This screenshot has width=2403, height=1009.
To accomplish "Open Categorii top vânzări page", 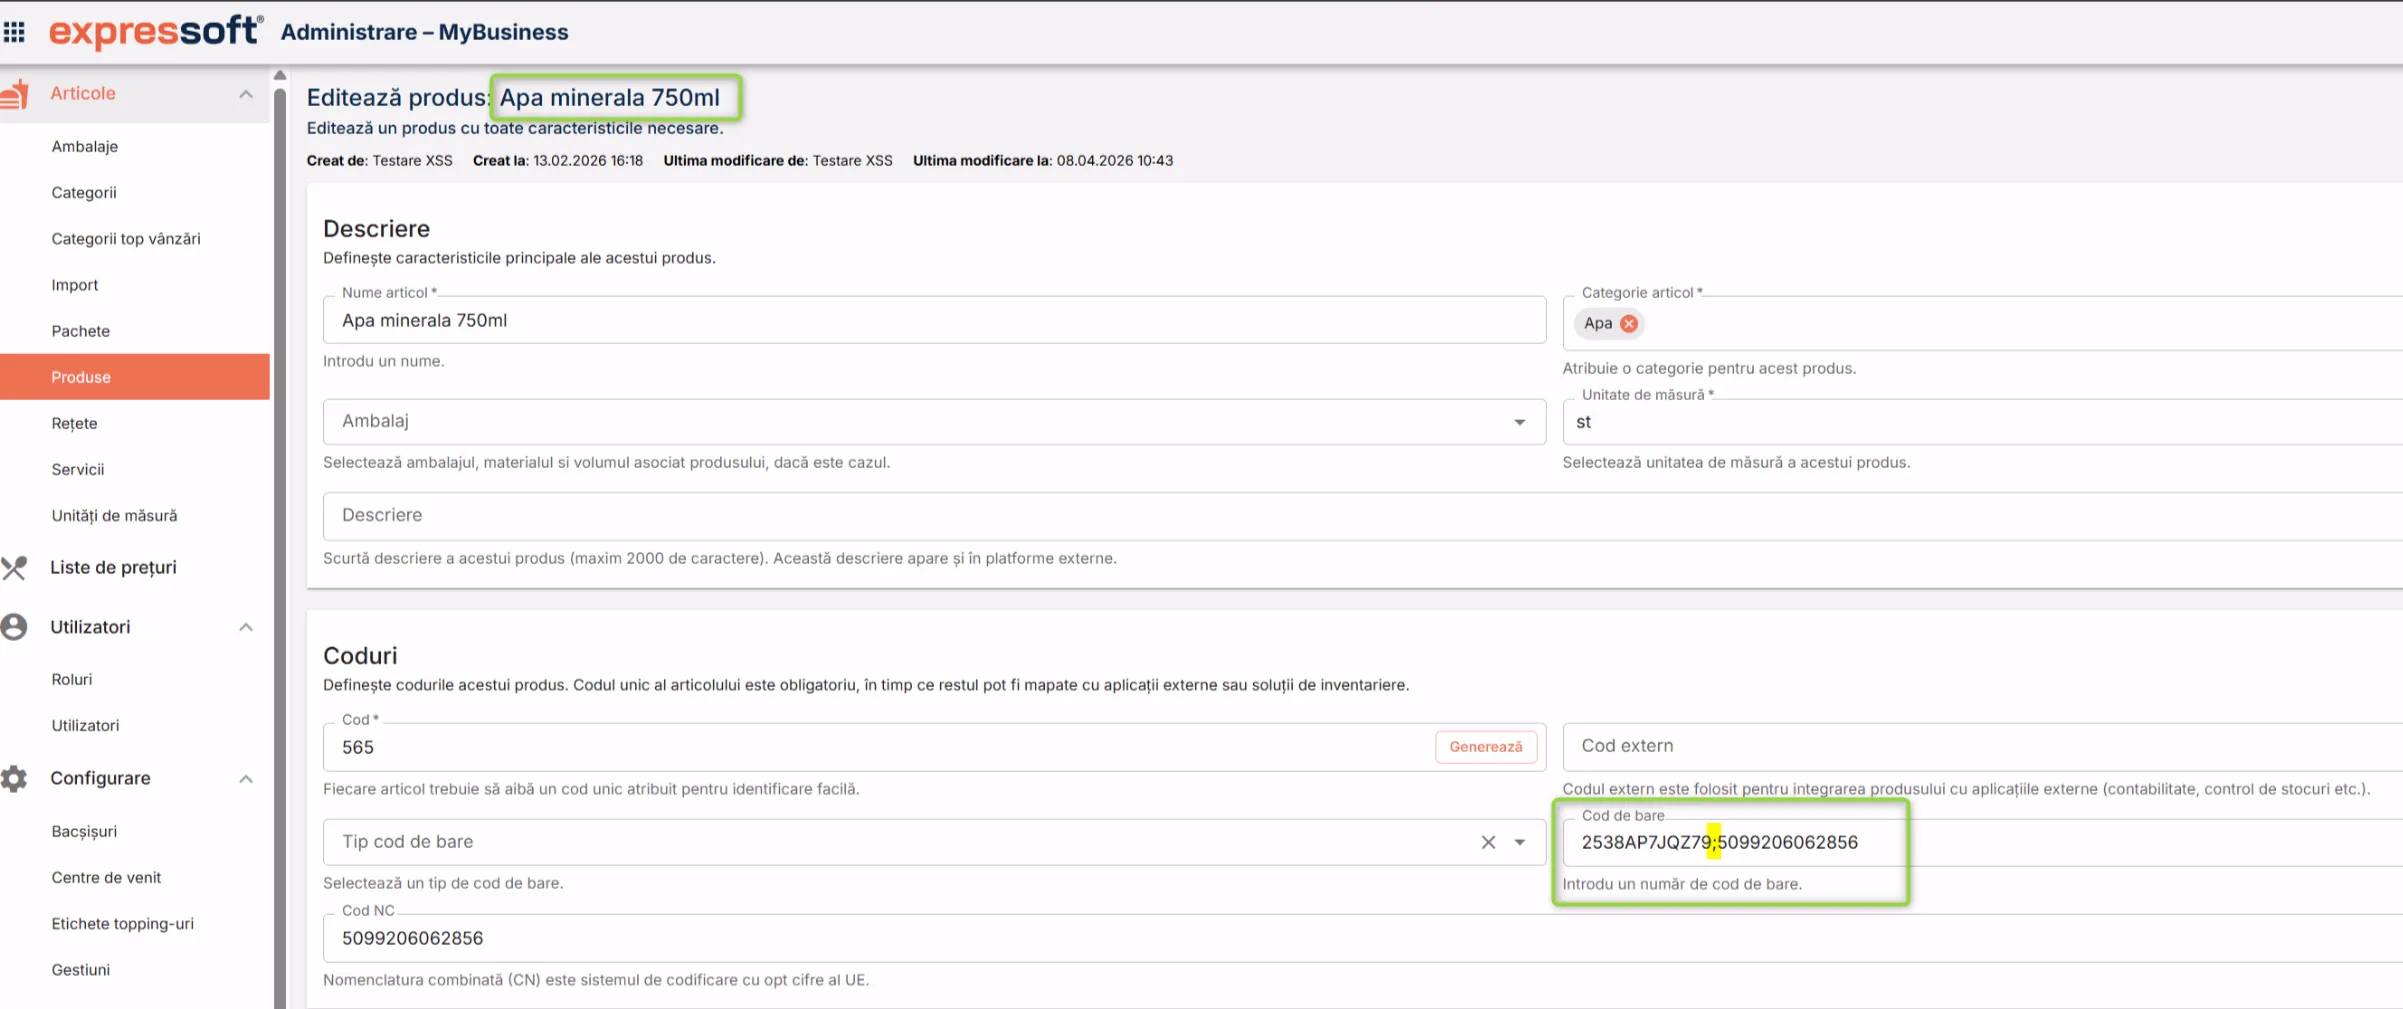I will [x=126, y=238].
